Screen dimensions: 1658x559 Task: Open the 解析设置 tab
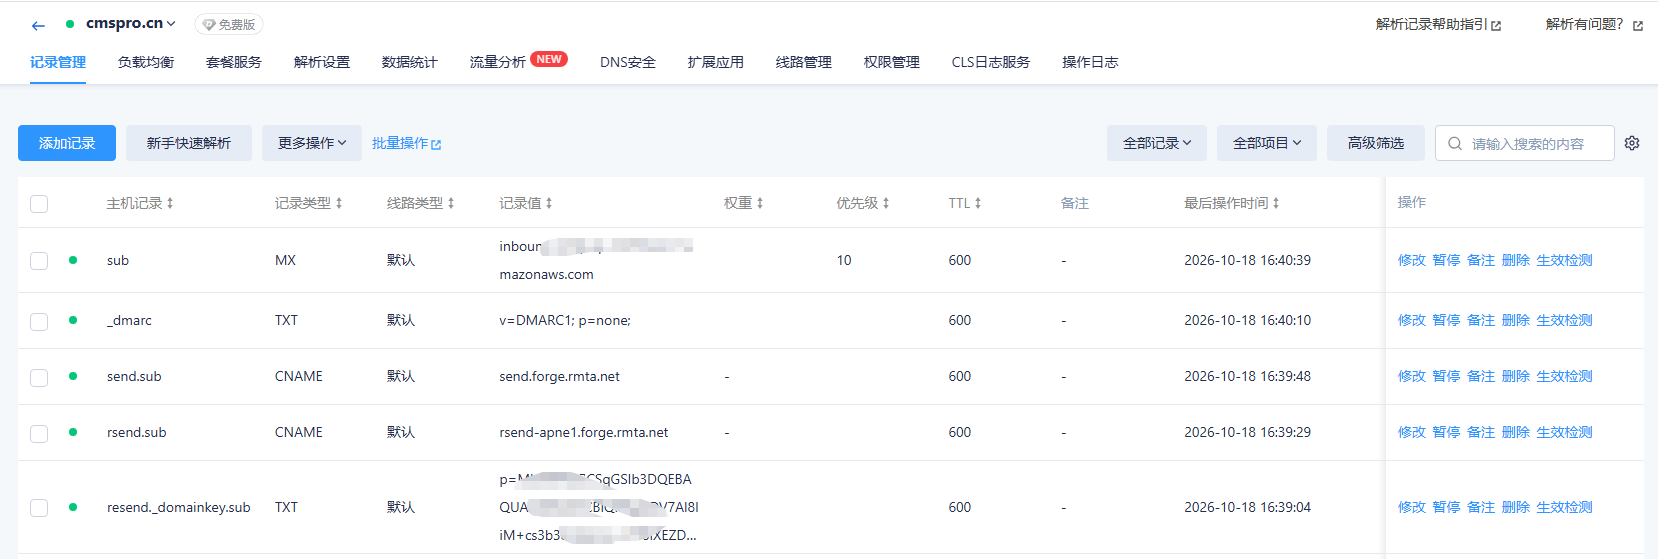(x=322, y=62)
